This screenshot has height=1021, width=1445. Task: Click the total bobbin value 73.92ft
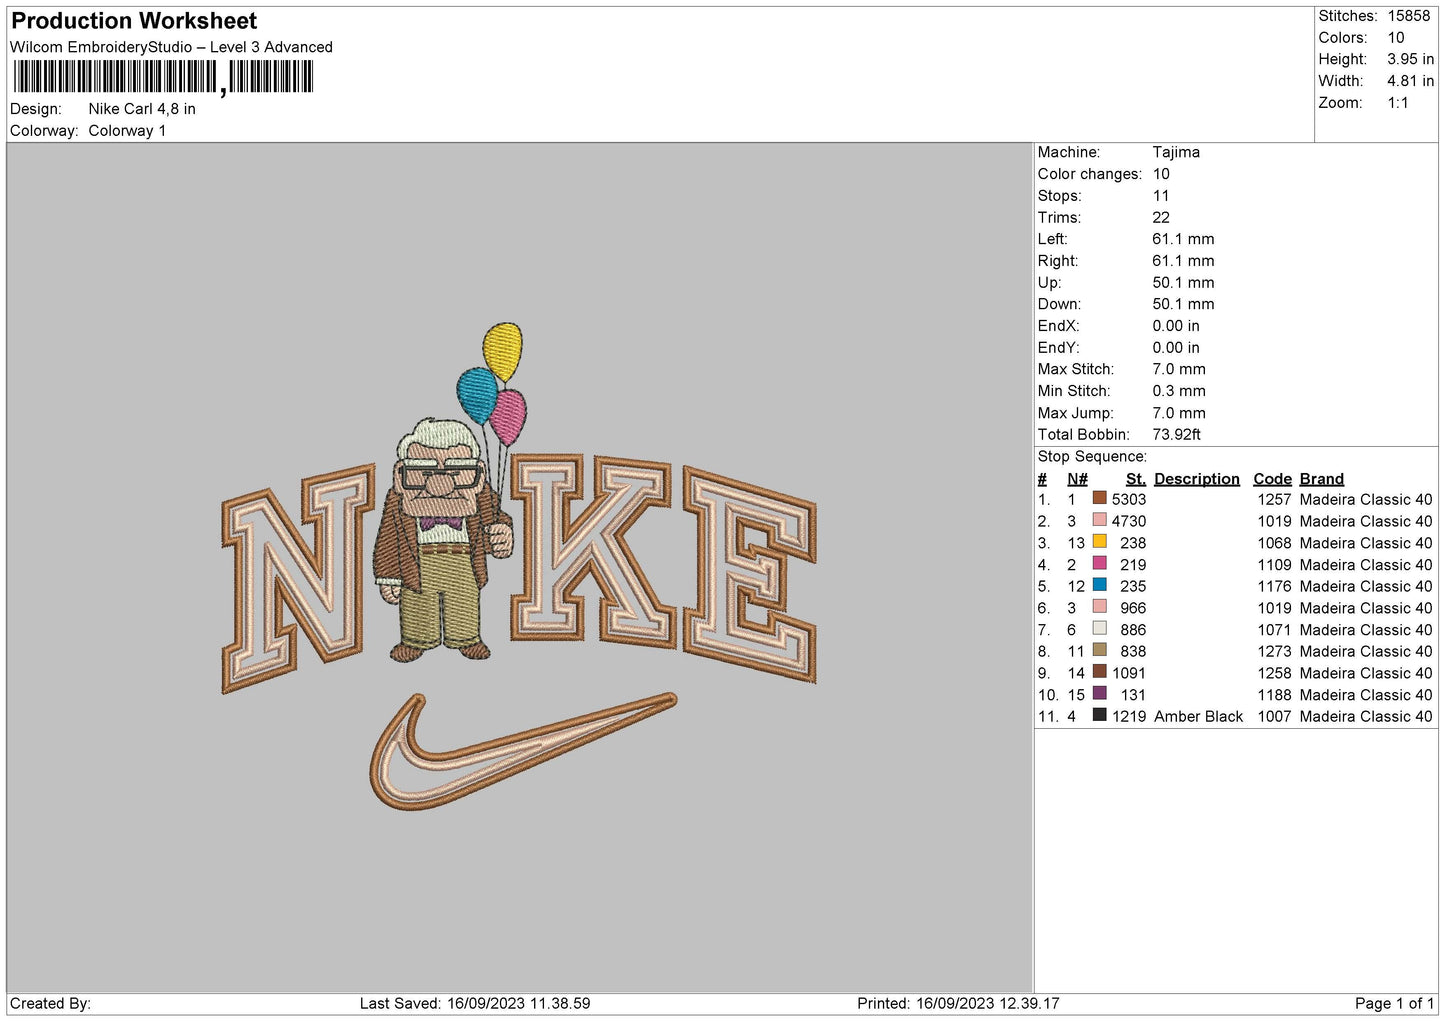point(1176,435)
